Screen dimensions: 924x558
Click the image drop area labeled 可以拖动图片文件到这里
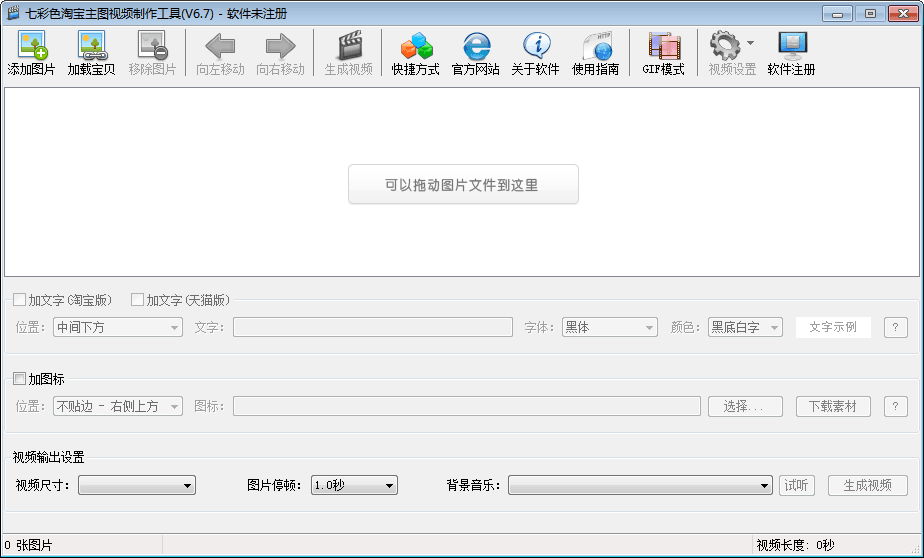(462, 185)
